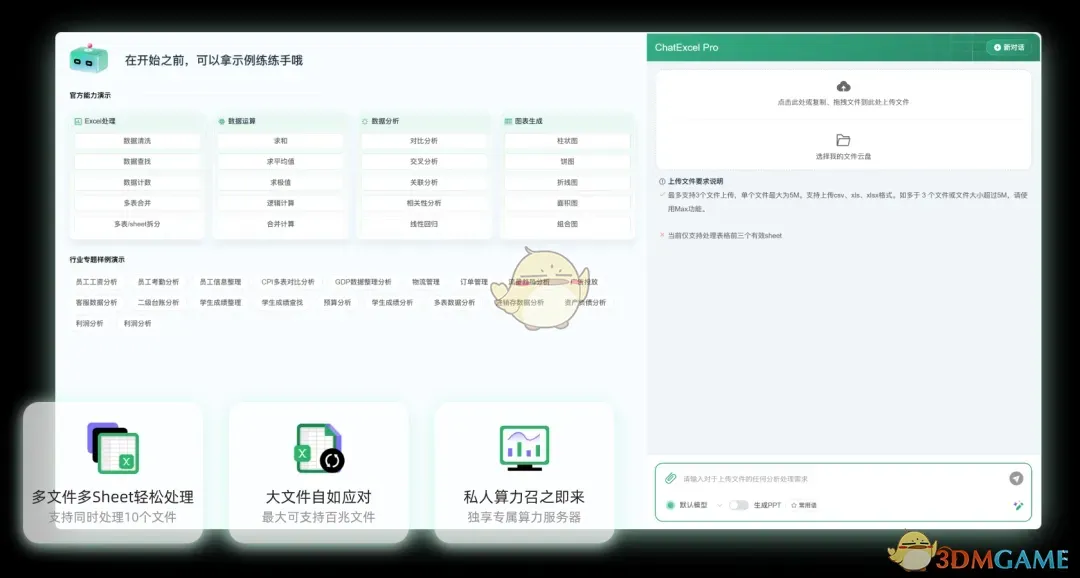Screen dimensions: 1080x578
Task: Click the send paper-plane icon
Action: point(1017,477)
